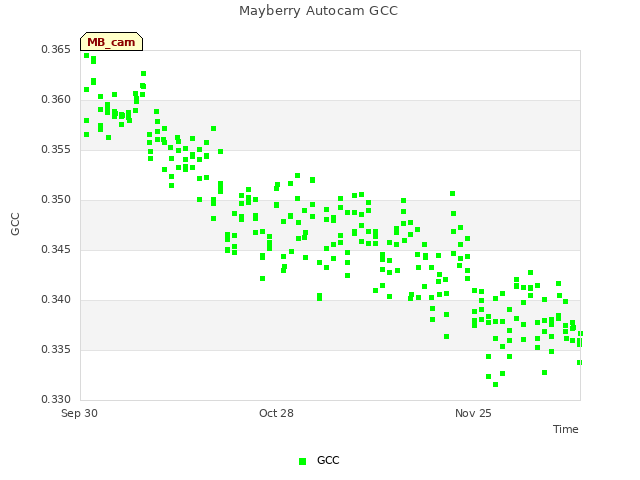Click the Oct 28 axis label

tap(276, 413)
